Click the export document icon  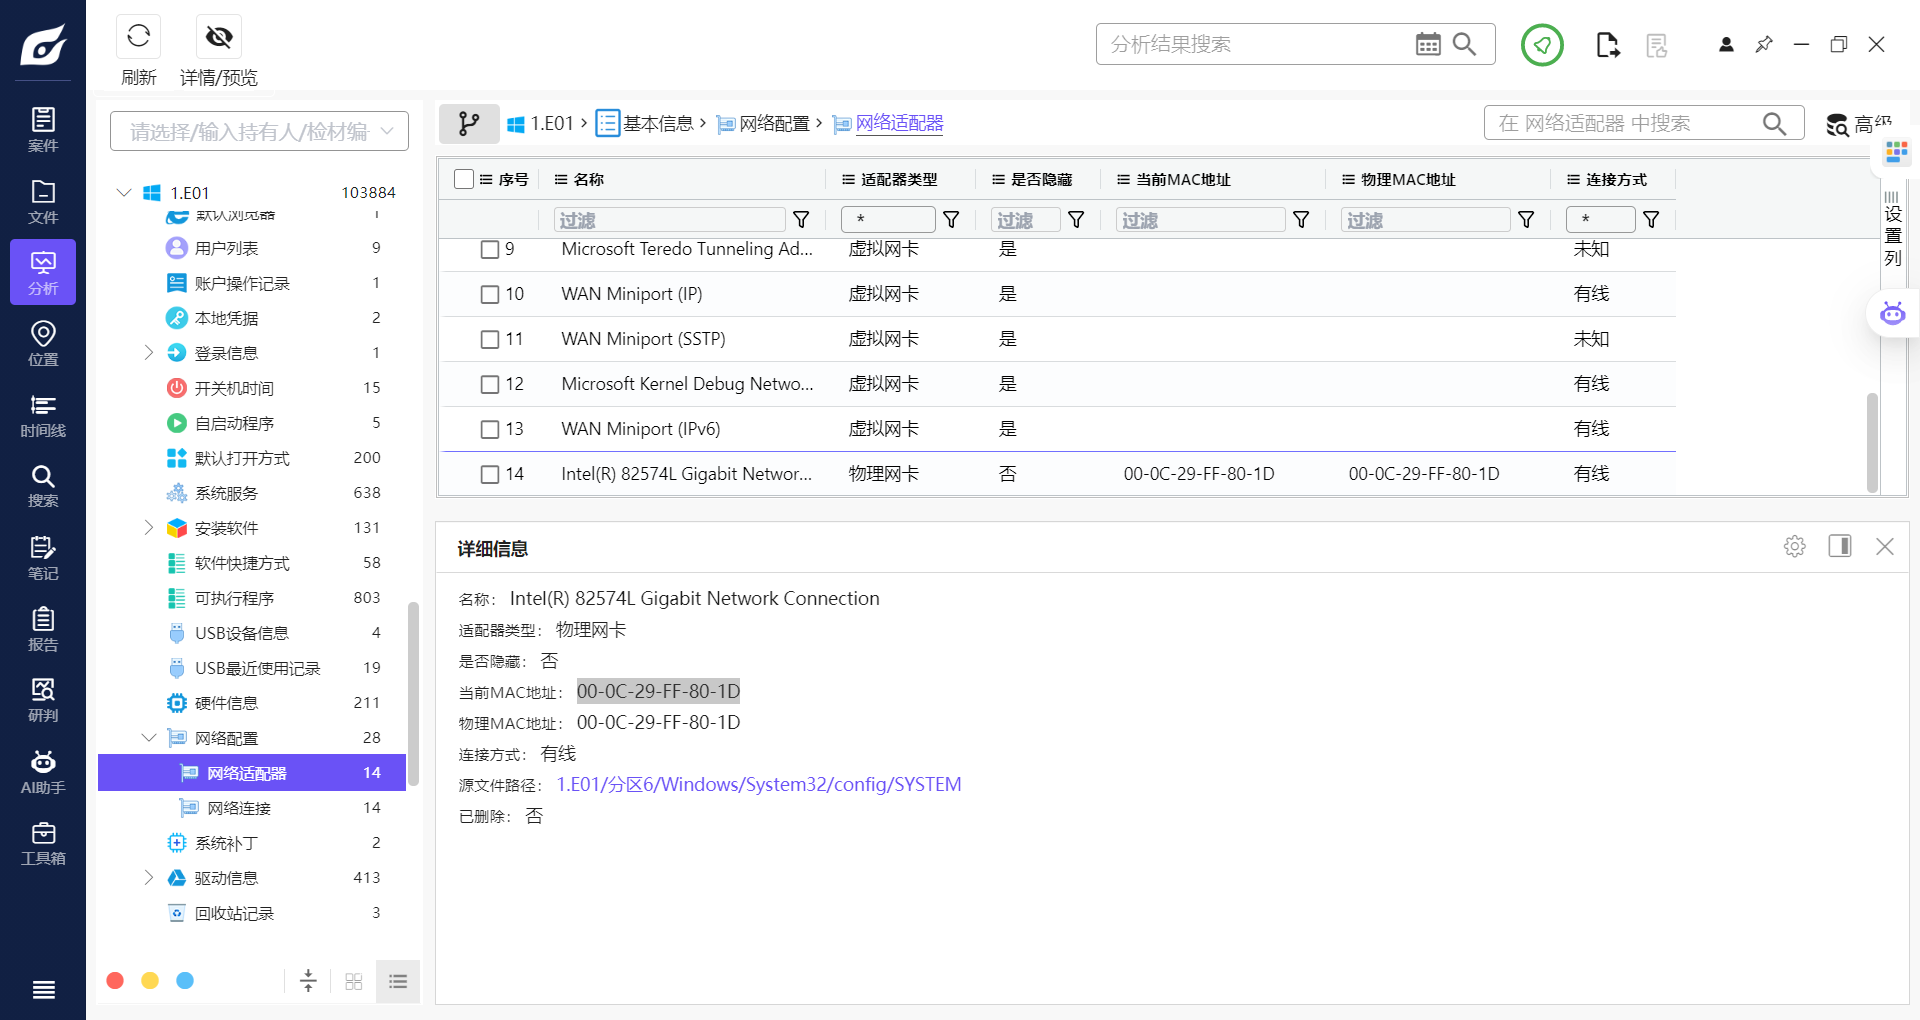(1607, 45)
